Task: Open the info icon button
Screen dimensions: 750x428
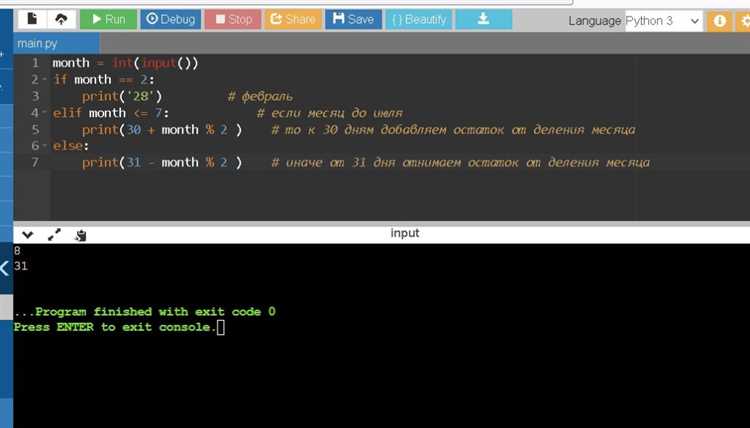Action: 719,21
